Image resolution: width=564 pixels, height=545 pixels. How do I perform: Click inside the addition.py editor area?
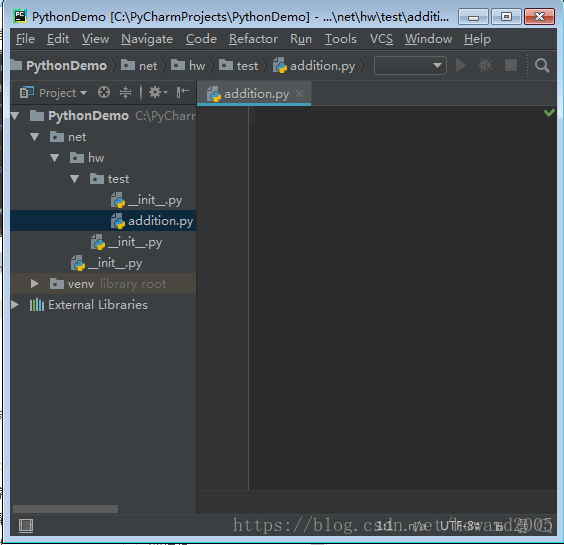tap(402, 298)
